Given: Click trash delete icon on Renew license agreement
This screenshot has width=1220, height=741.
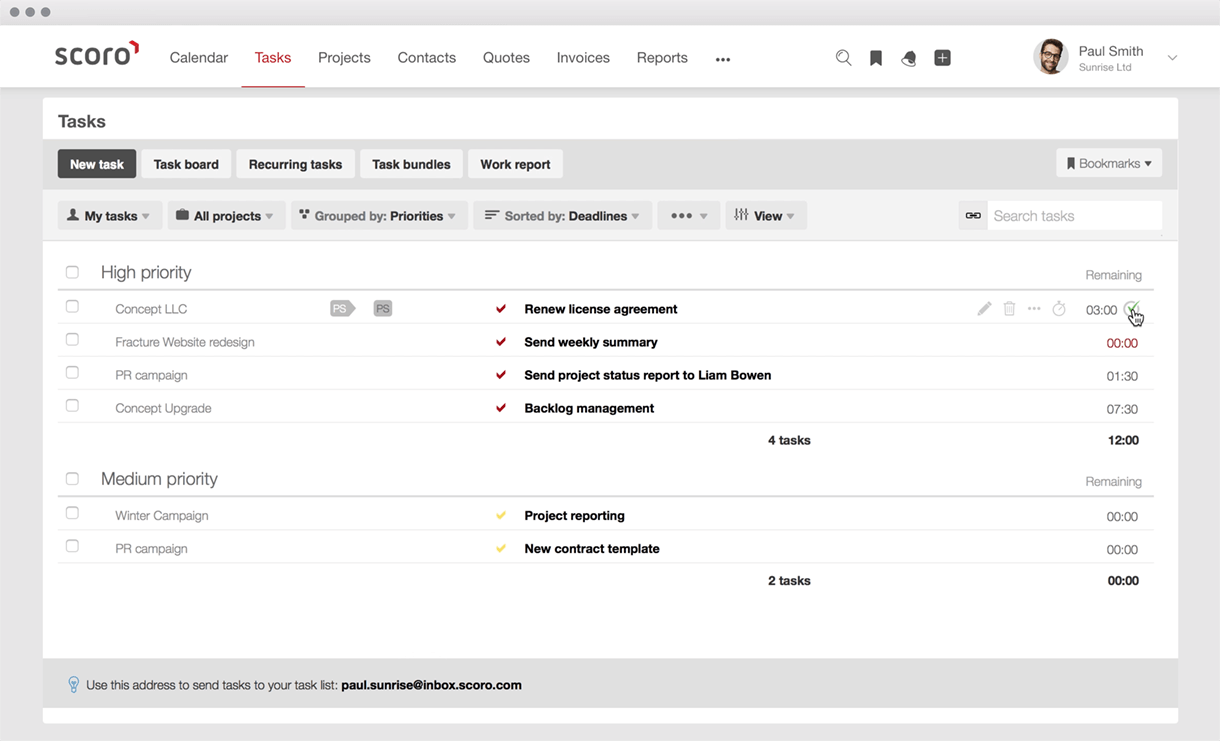Looking at the screenshot, I should (1009, 309).
